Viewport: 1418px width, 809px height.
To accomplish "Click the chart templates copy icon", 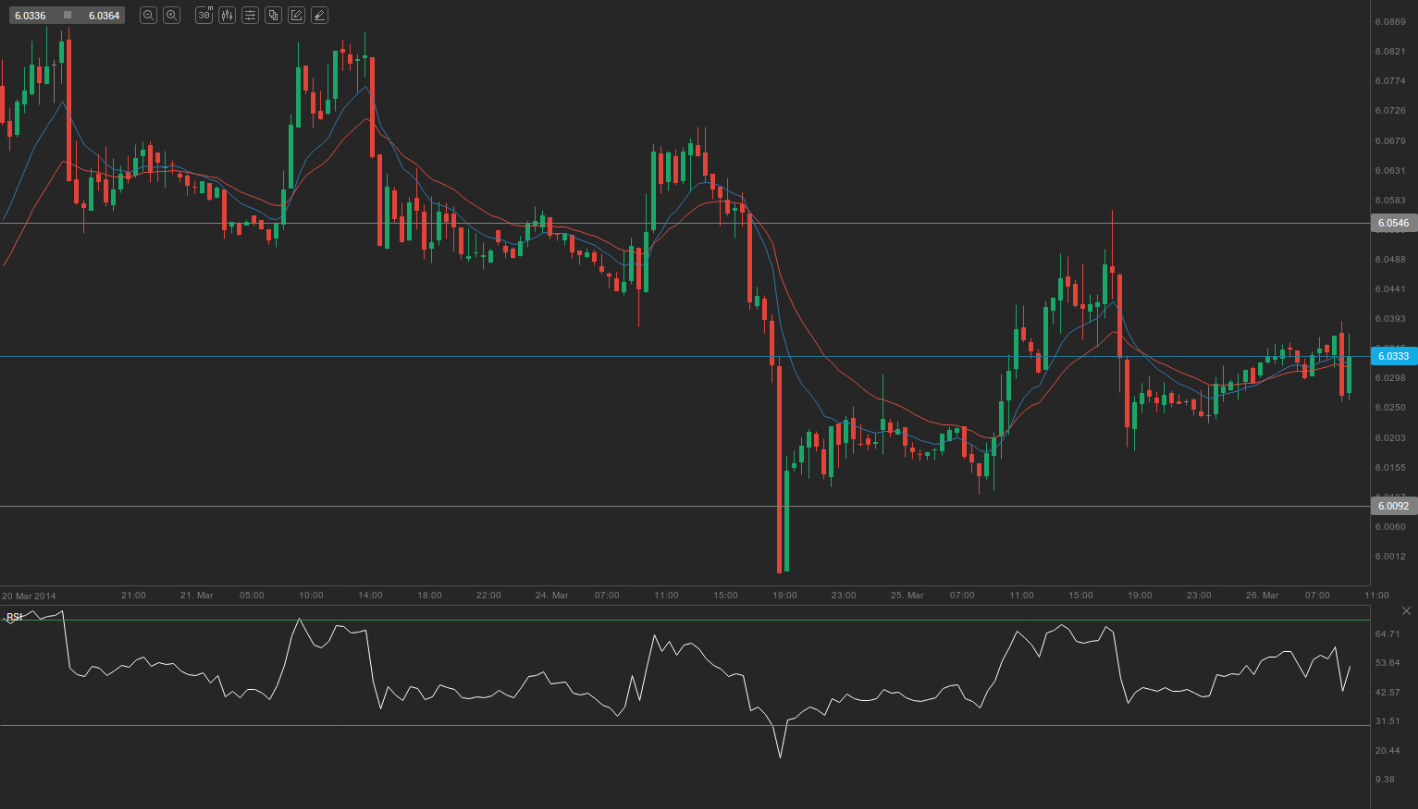I will (273, 15).
